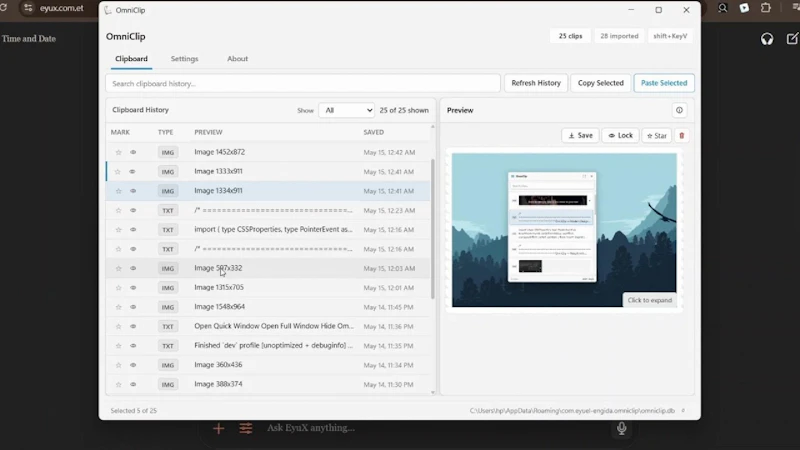
Task: Open the sliders options icon in EyuX bar
Action: point(246,429)
